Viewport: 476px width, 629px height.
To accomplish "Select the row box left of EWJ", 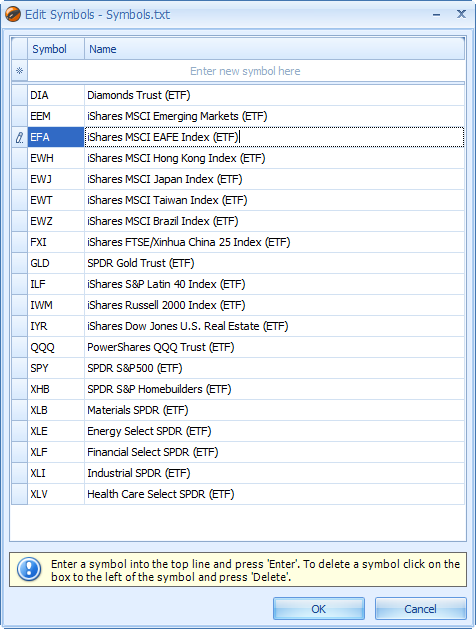I will pos(19,179).
